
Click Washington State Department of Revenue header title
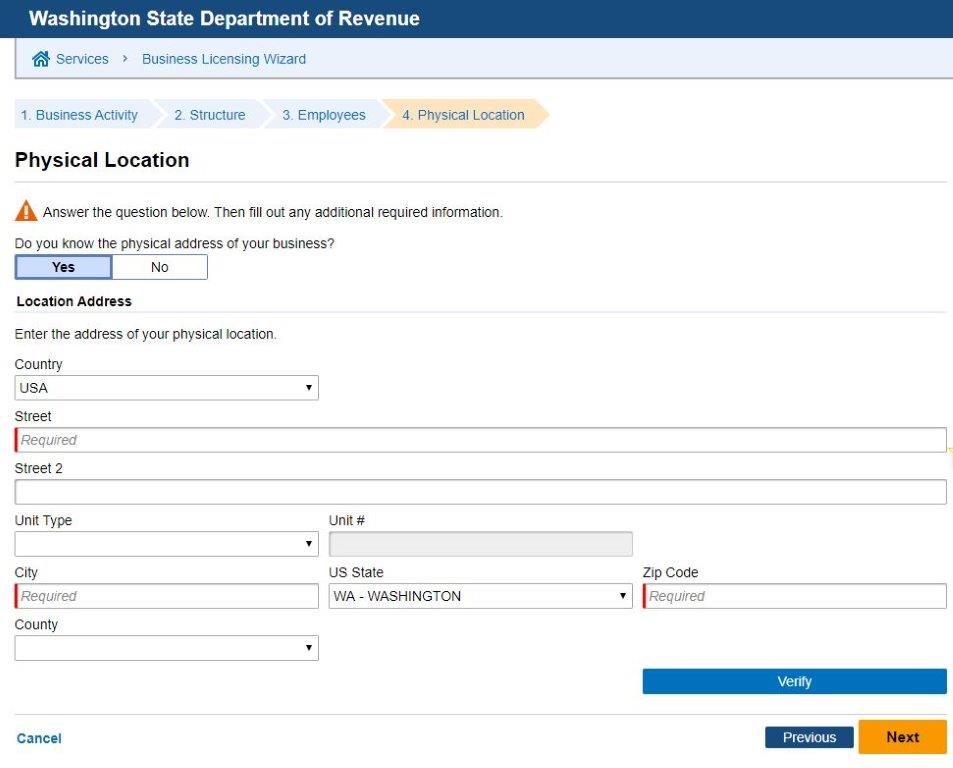[224, 18]
